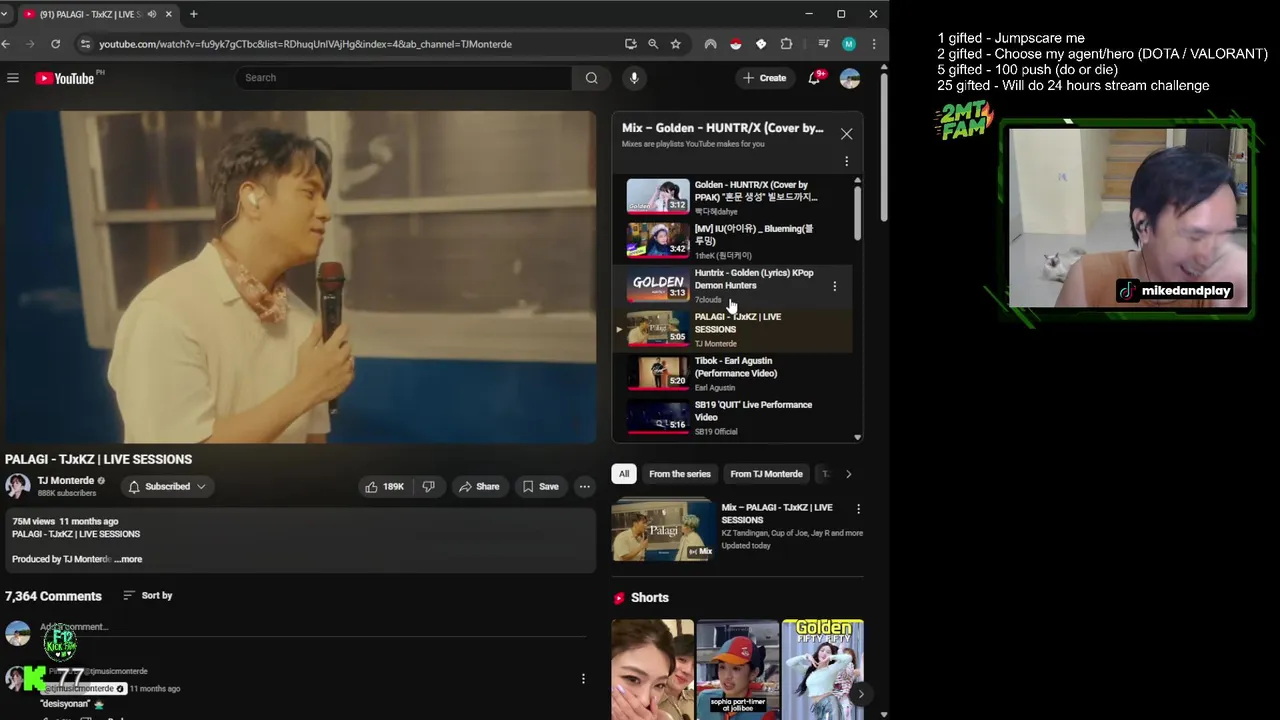Open Mix playlist panel options menu
This screenshot has height=720, width=1280.
point(846,161)
